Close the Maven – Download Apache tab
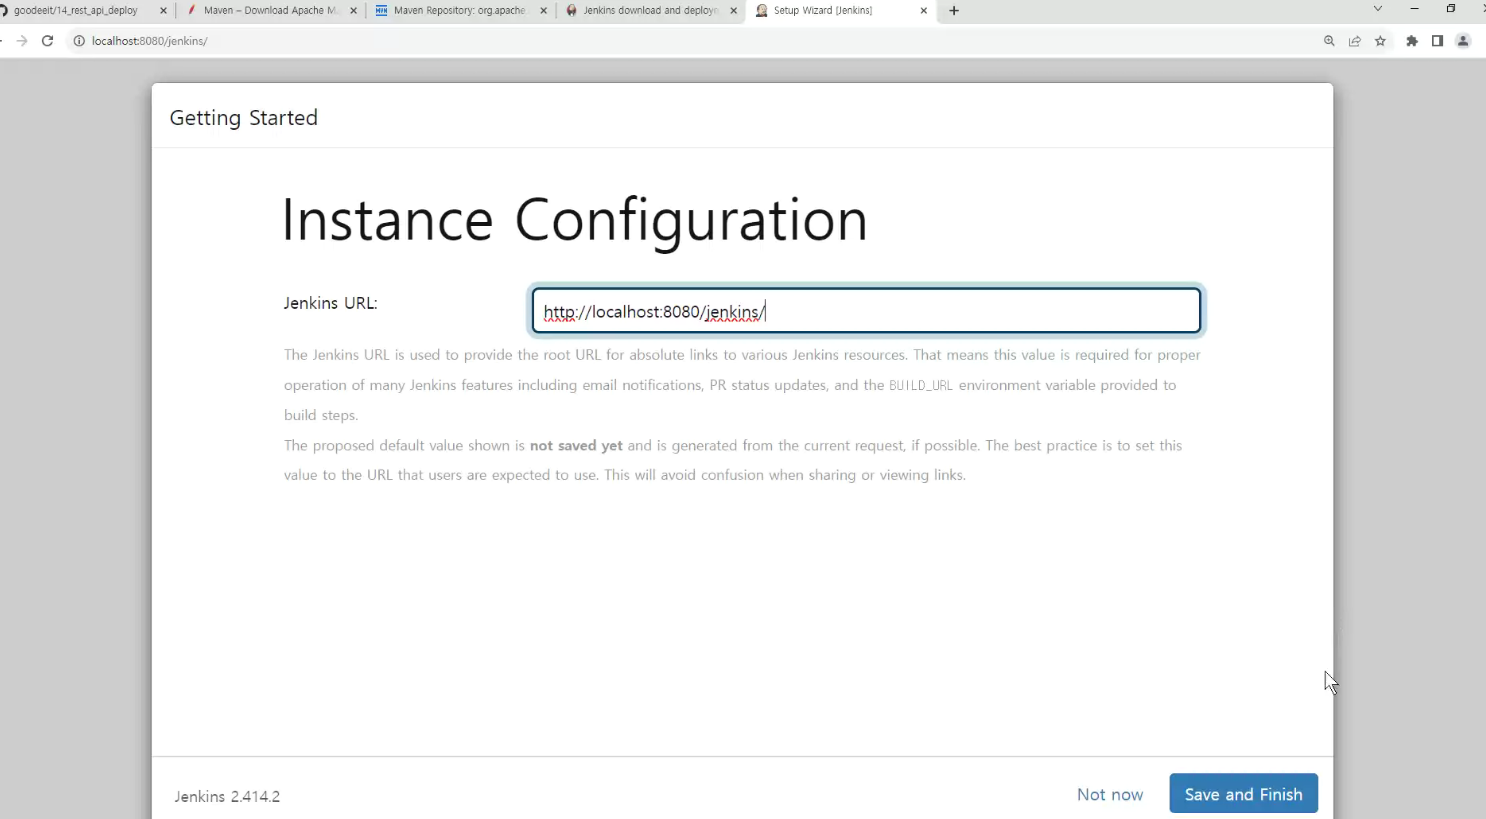This screenshot has width=1486, height=819. (x=353, y=11)
